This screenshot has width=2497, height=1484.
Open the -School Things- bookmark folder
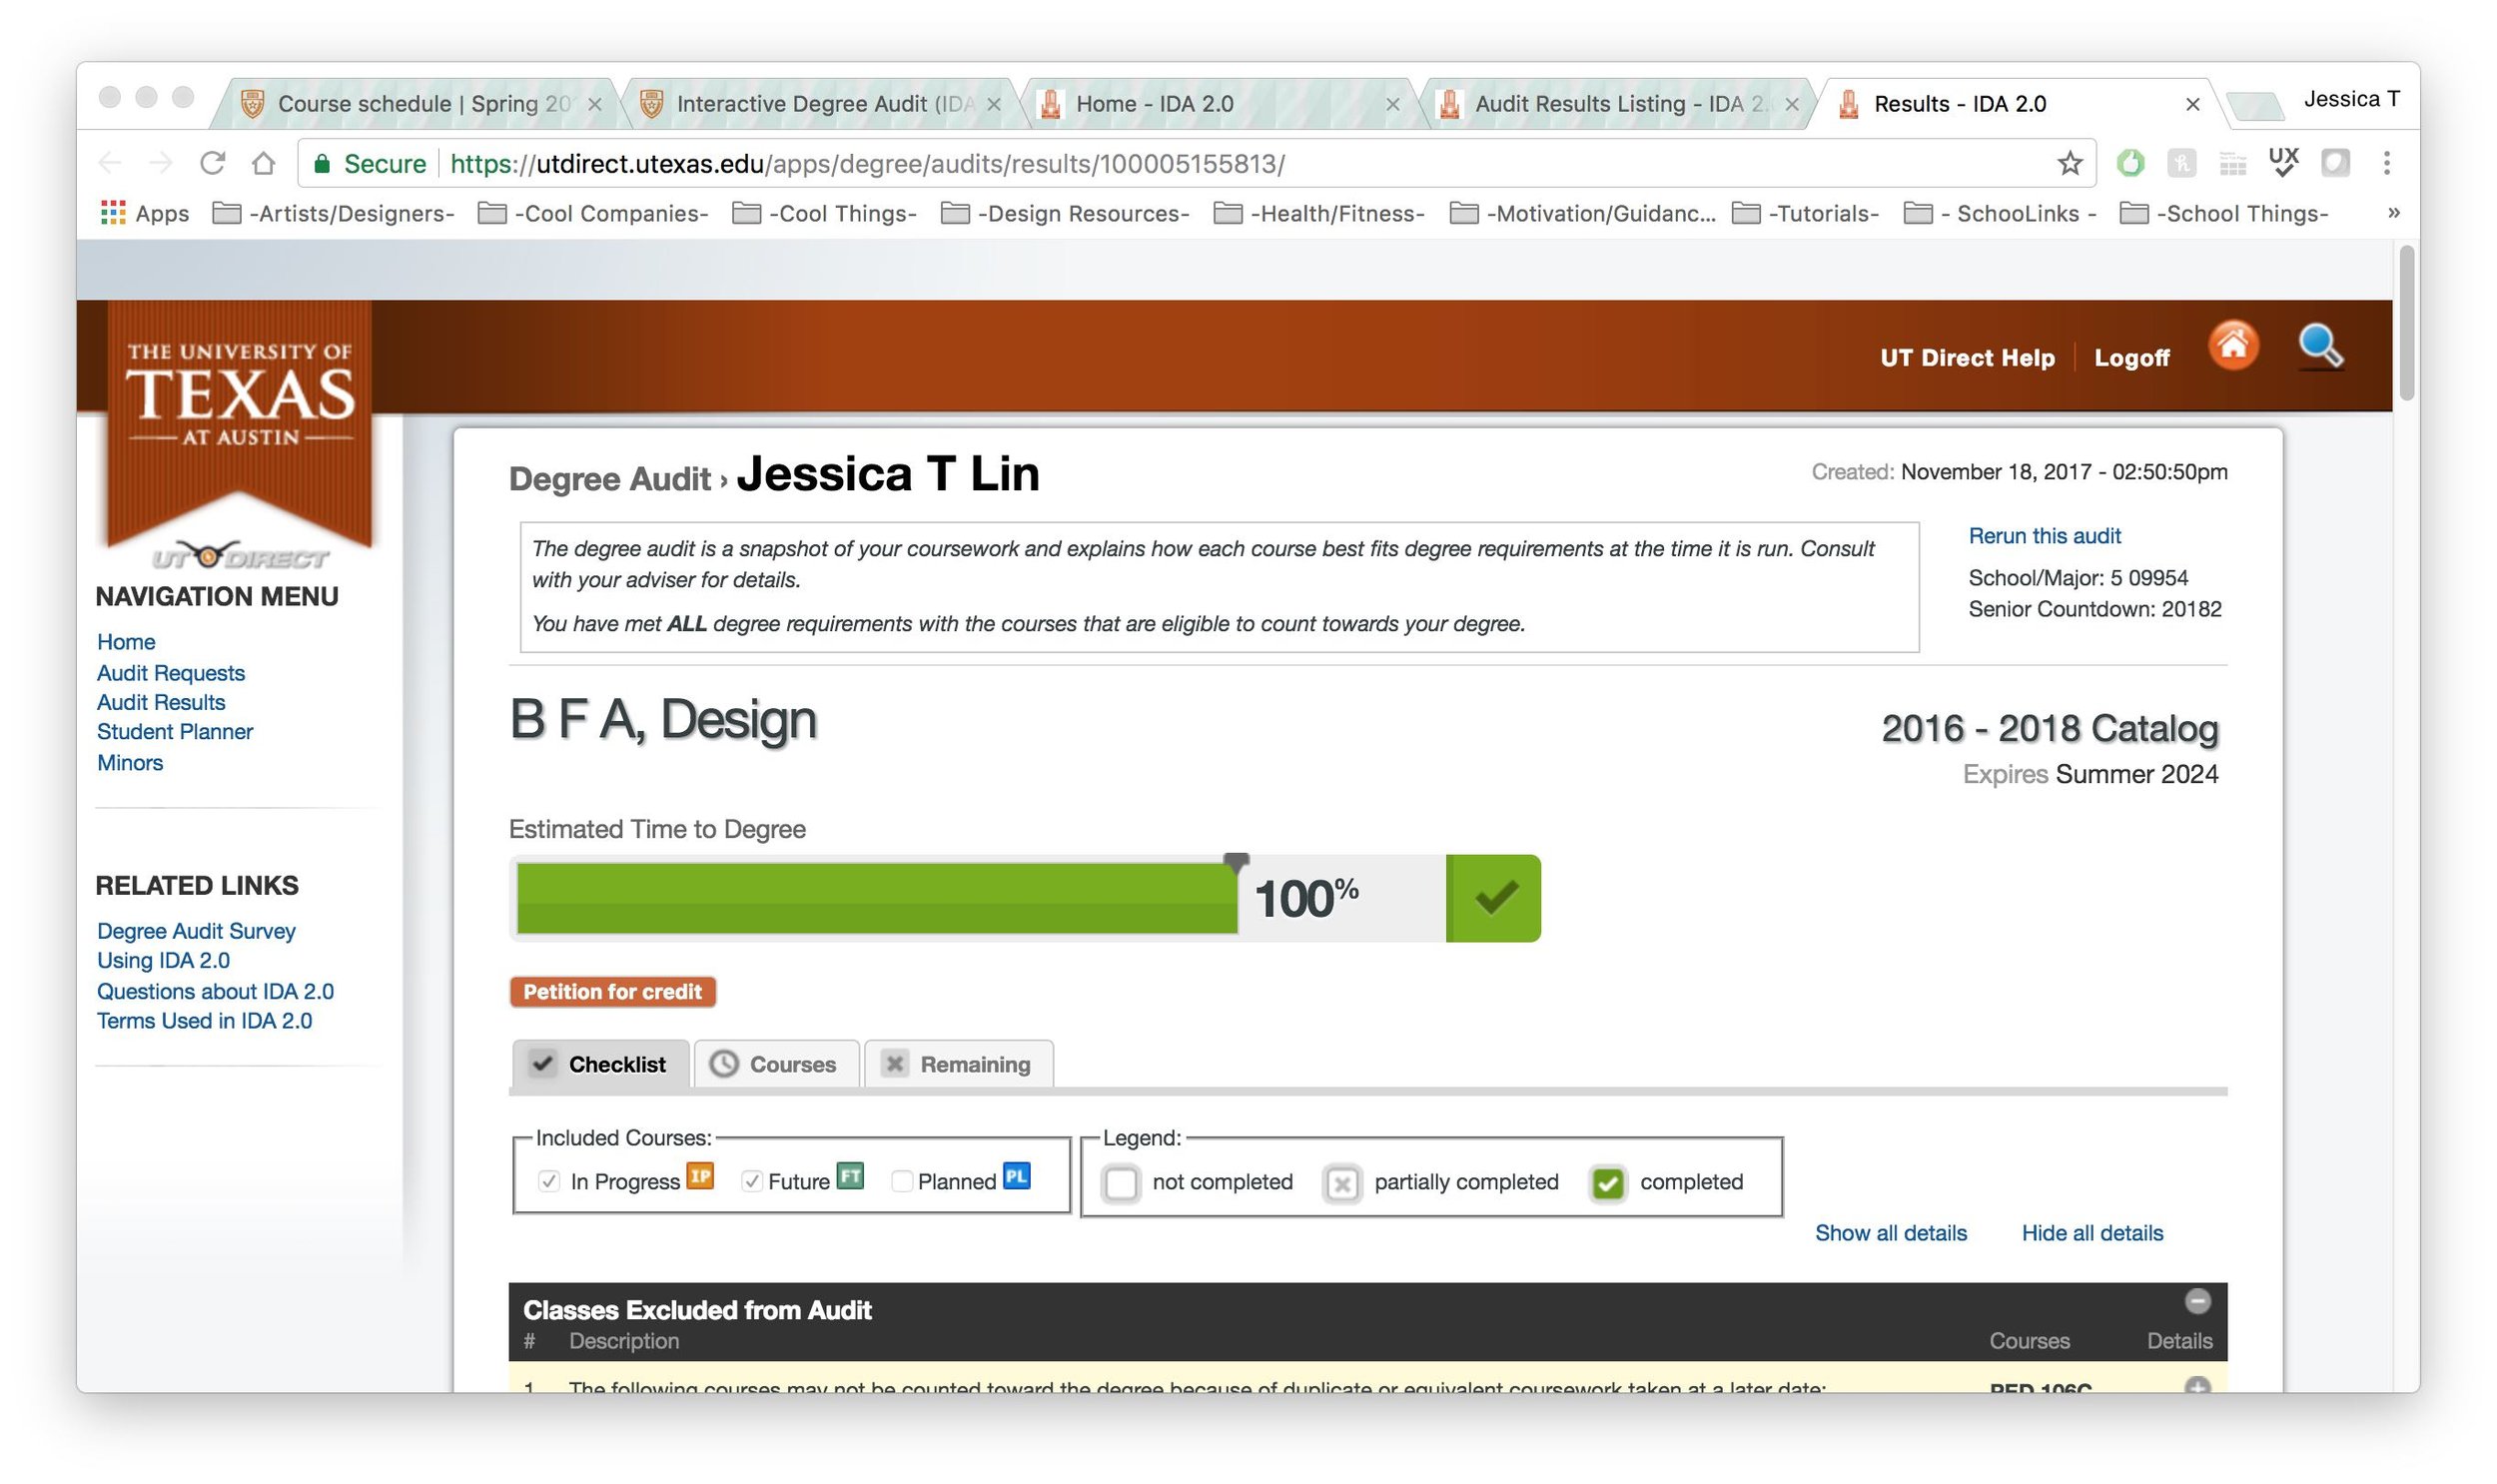[2223, 213]
